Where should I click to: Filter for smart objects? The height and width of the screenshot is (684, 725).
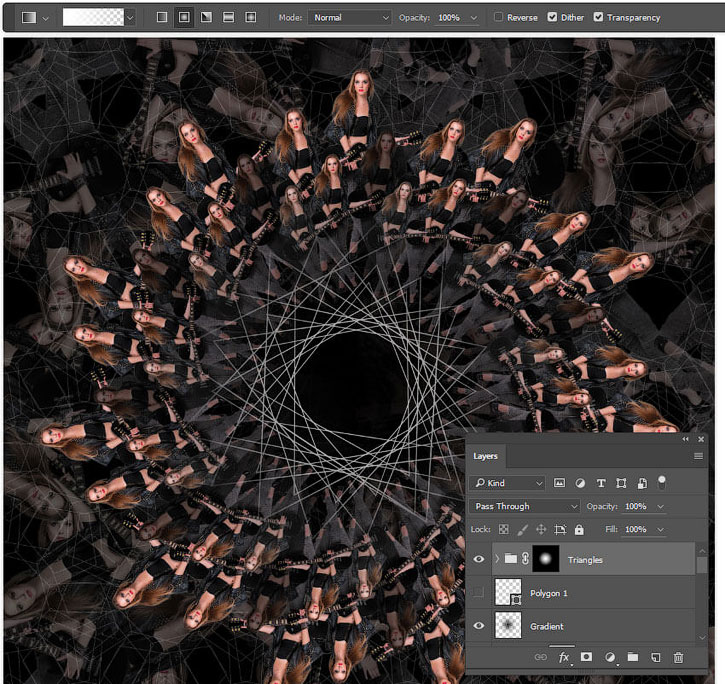[642, 483]
